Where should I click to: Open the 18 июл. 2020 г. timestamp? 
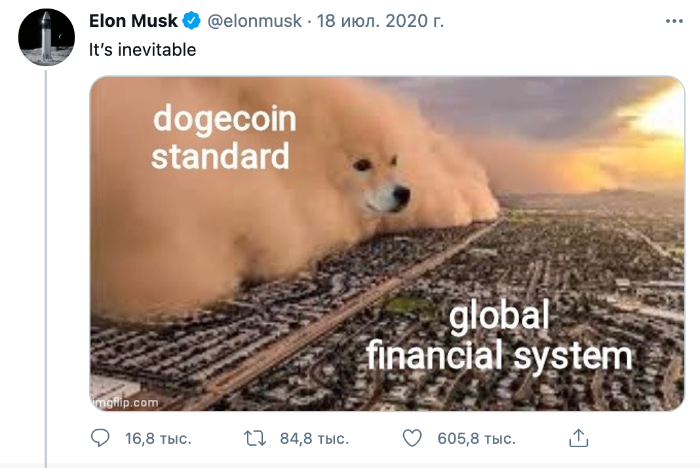click(380, 21)
